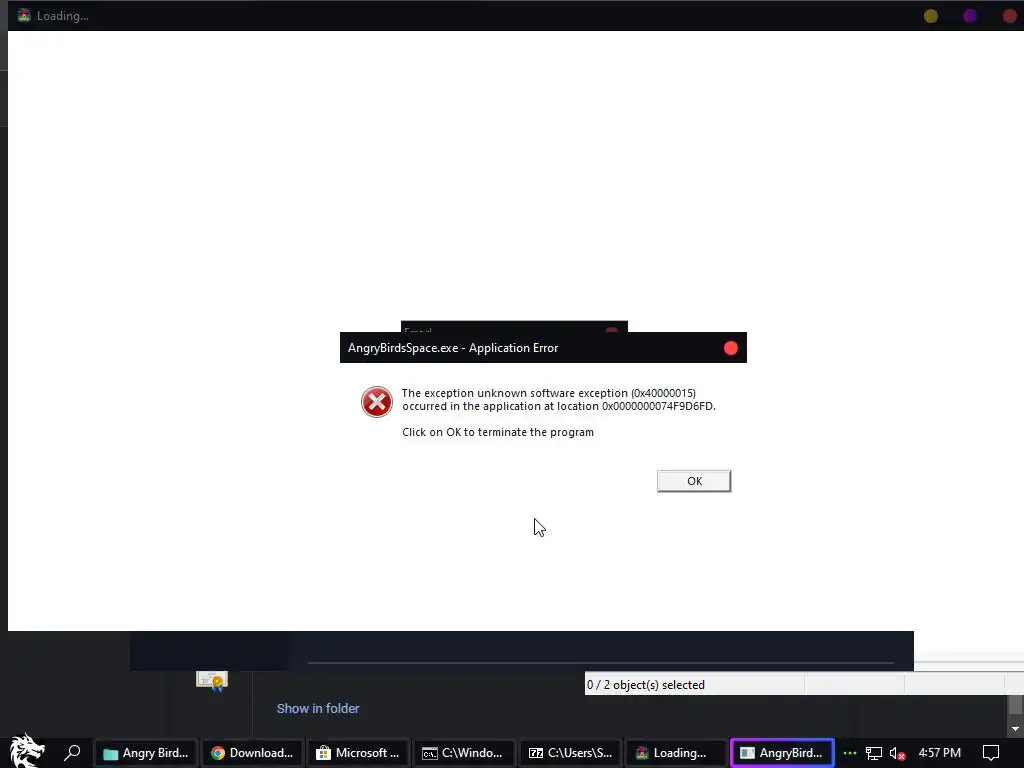
Task: Switch to the C:\Windo... command prompt taskbar item
Action: (x=464, y=753)
